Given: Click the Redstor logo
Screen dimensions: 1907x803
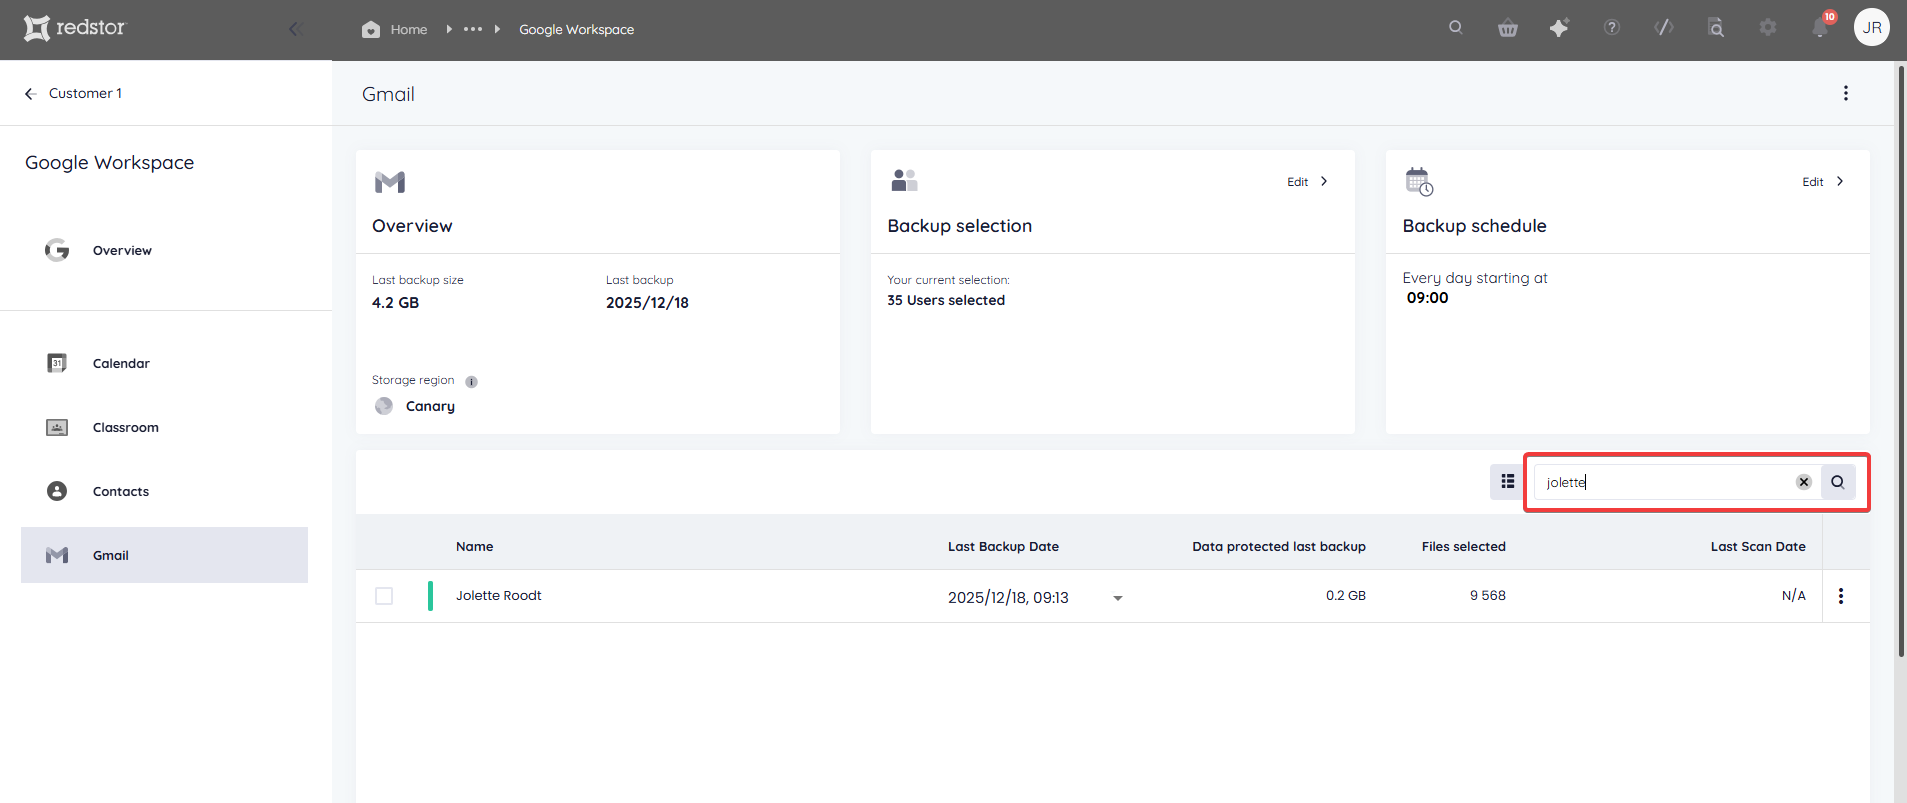Looking at the screenshot, I should click(75, 28).
